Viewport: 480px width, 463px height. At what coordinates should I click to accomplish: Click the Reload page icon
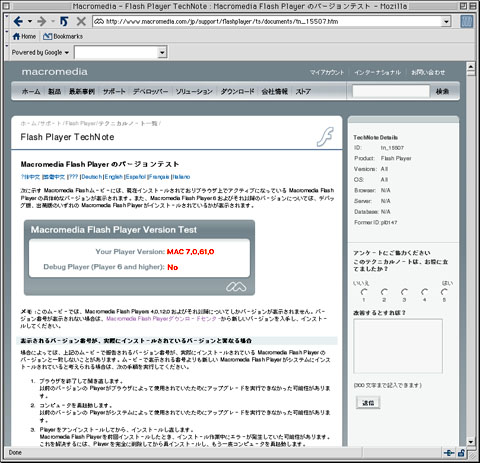tap(63, 22)
